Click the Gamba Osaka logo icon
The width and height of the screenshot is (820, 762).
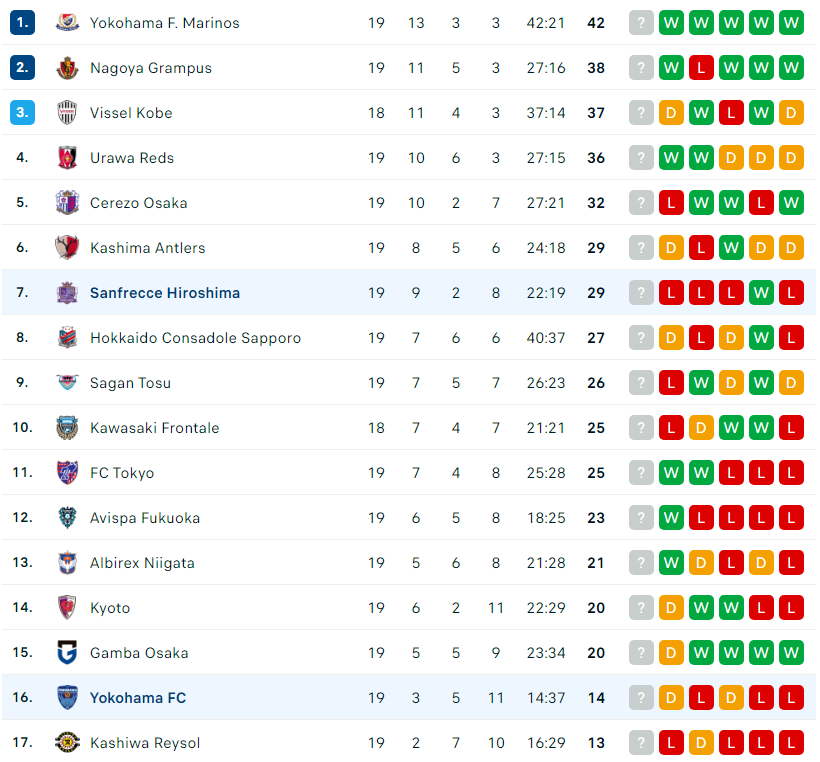click(67, 652)
